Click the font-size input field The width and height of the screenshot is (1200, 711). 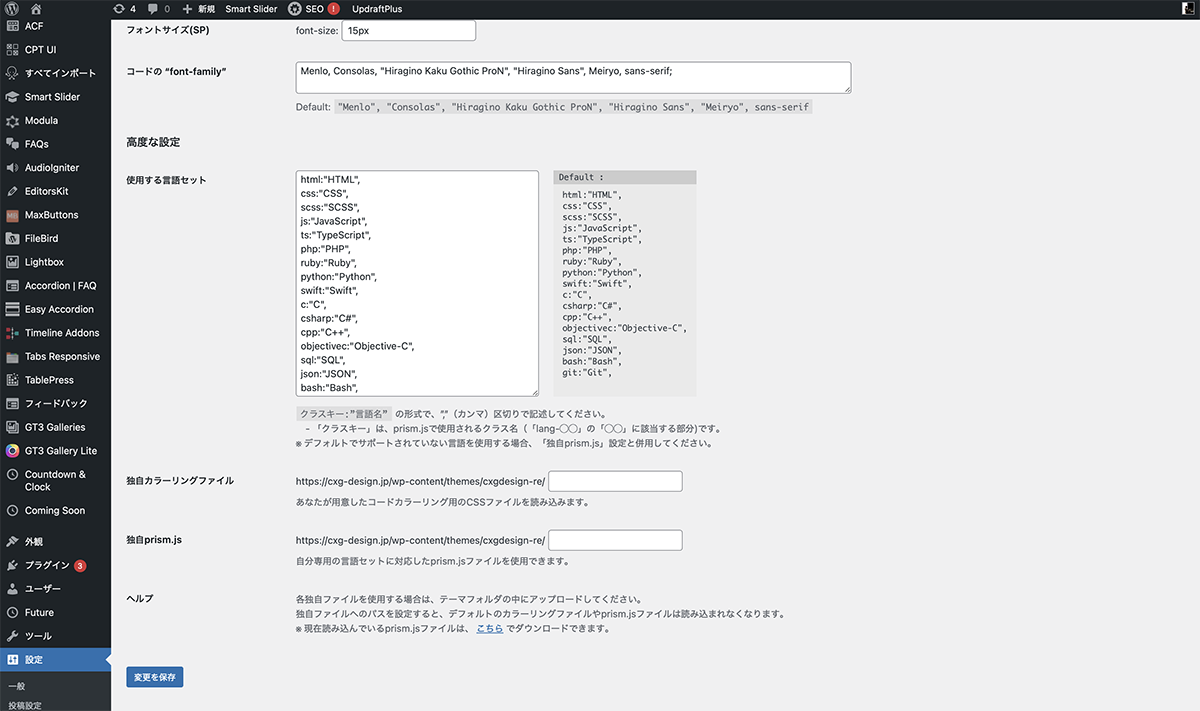click(x=408, y=30)
